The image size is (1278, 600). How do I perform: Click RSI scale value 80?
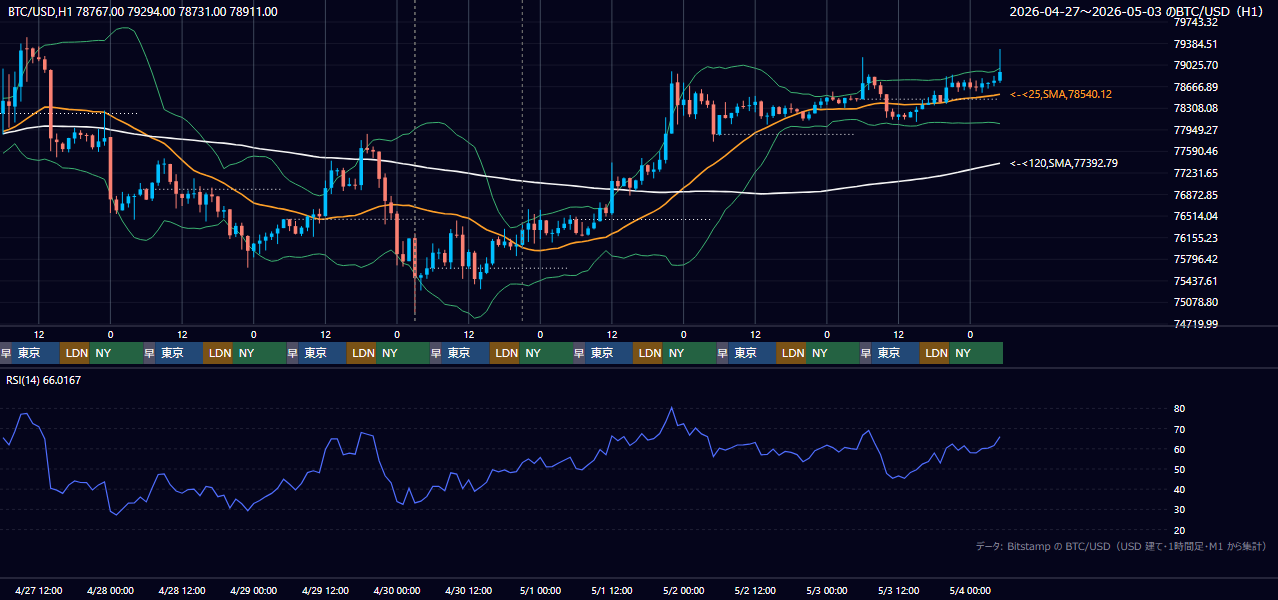point(1179,409)
